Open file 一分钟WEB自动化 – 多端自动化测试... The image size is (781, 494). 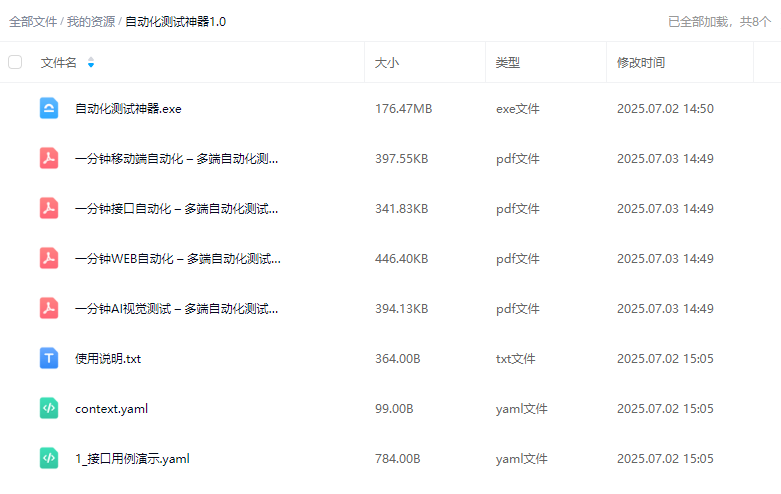178,259
